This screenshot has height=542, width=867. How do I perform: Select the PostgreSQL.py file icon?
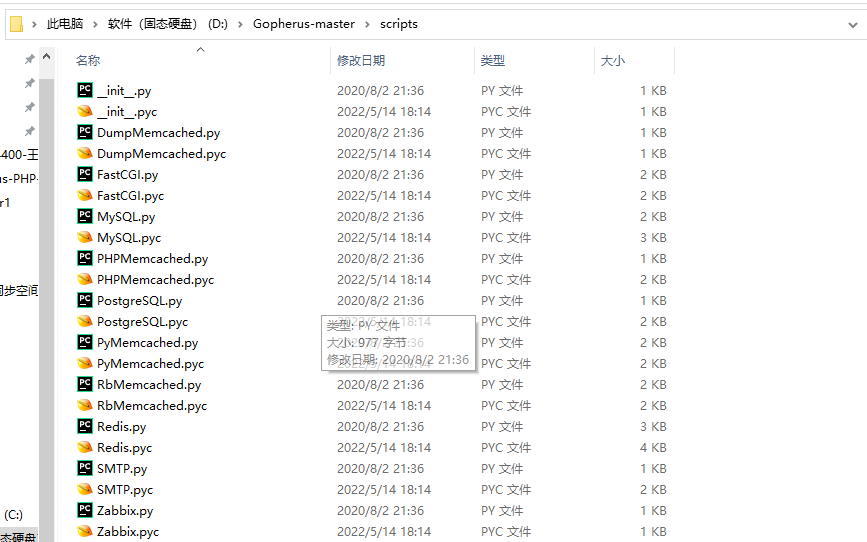pyautogui.click(x=85, y=300)
